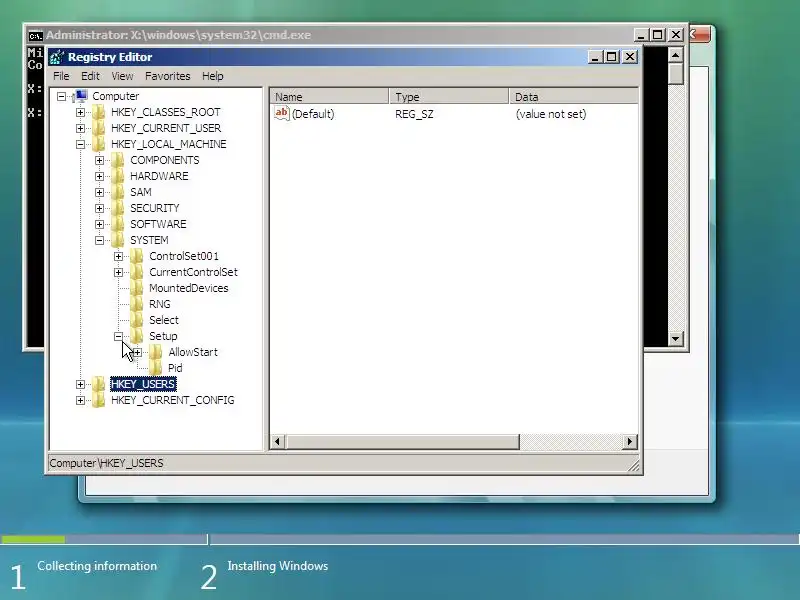Viewport: 800px width, 600px height.
Task: Click the values pane horizontal scrollbar thumb
Action: tap(402, 441)
